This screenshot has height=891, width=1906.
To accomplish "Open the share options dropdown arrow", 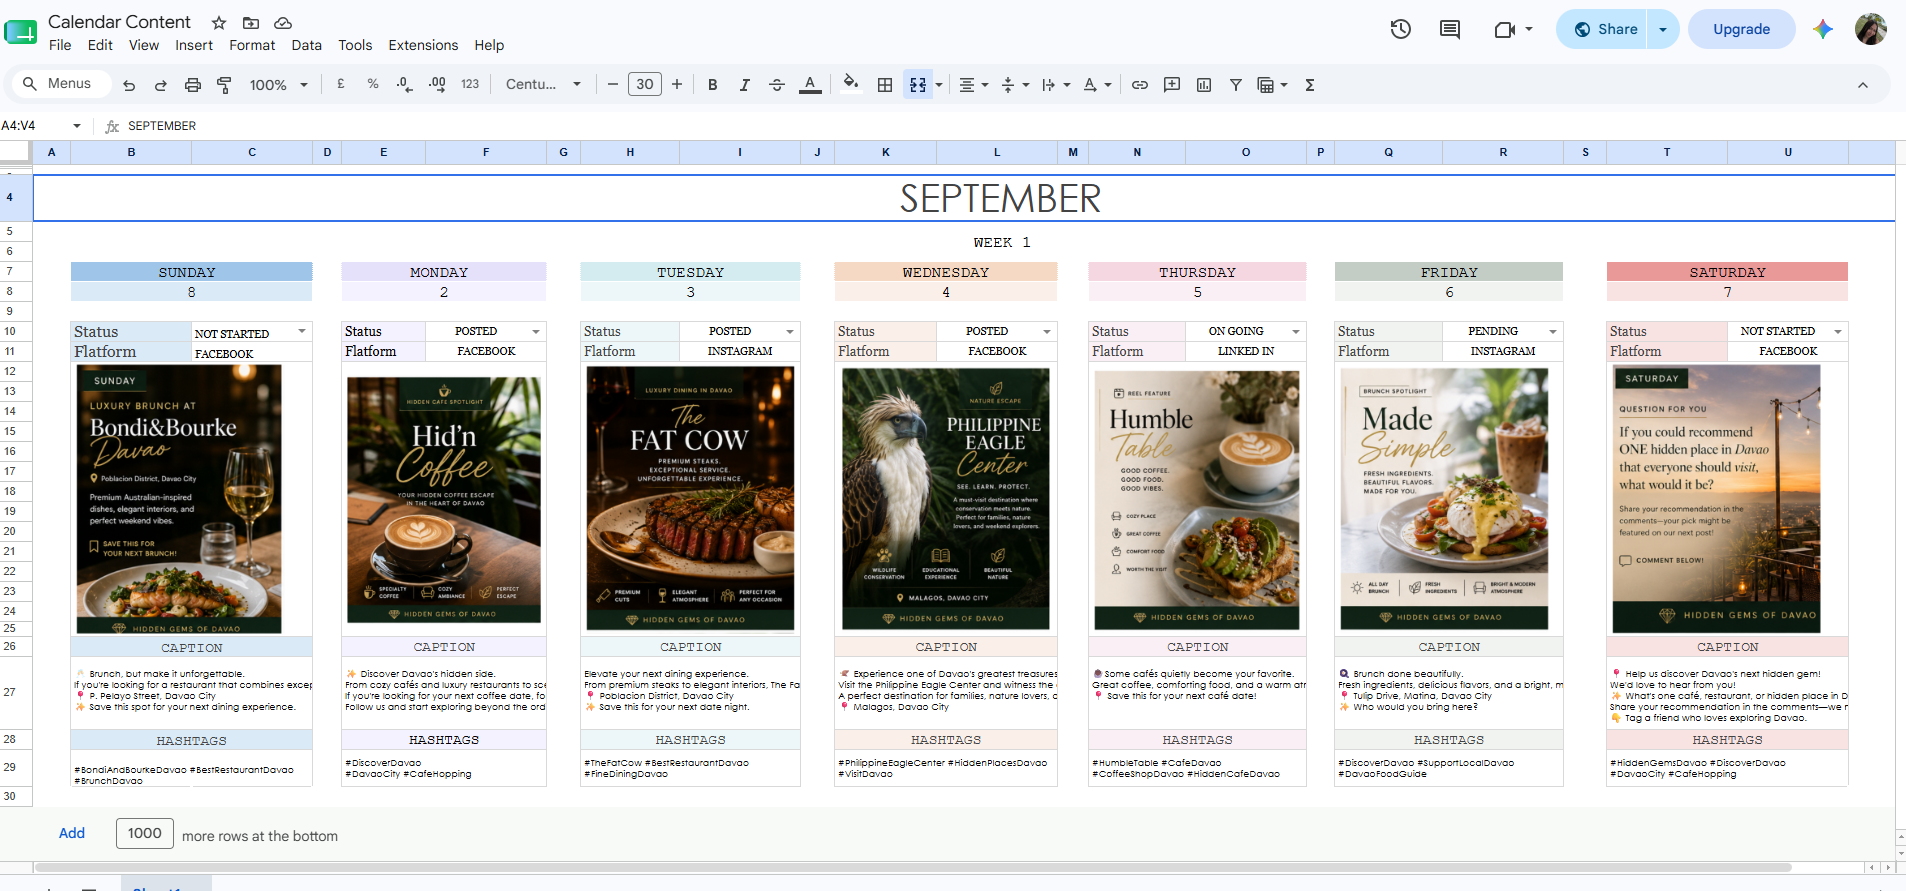I will pos(1663,29).
